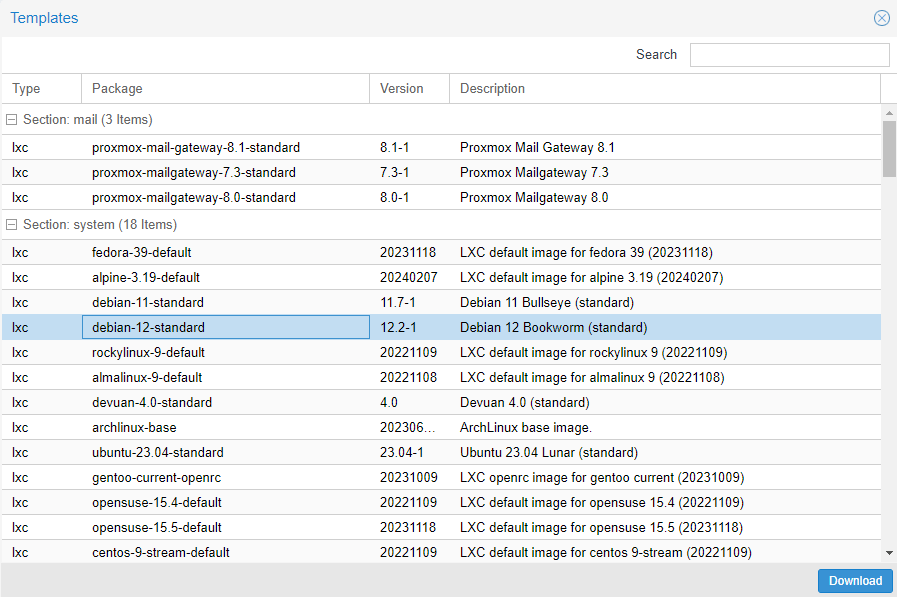Select the rockylinux-9-default template
The height and width of the screenshot is (597, 897).
click(148, 353)
